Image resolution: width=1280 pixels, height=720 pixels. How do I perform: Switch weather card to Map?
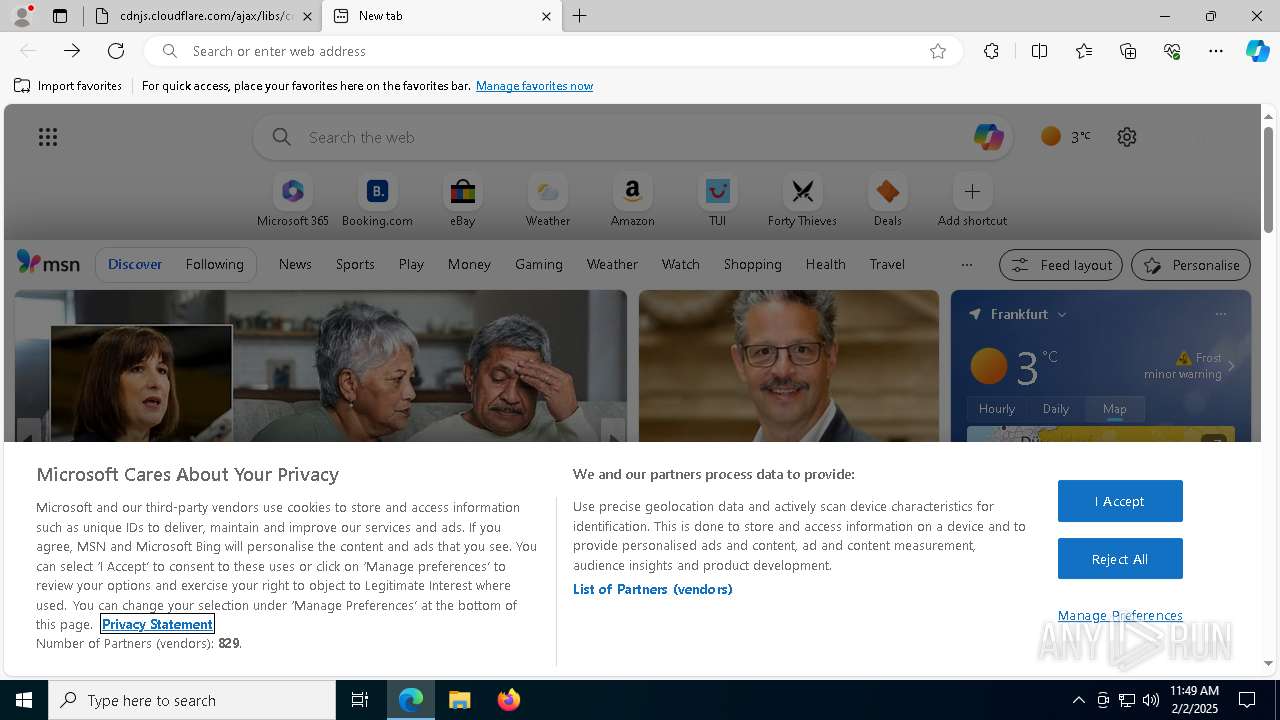tap(1115, 409)
